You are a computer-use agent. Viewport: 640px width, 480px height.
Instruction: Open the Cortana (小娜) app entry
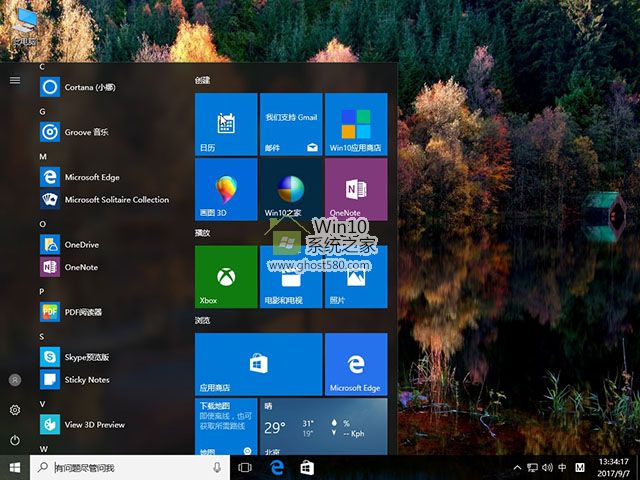tap(110, 87)
